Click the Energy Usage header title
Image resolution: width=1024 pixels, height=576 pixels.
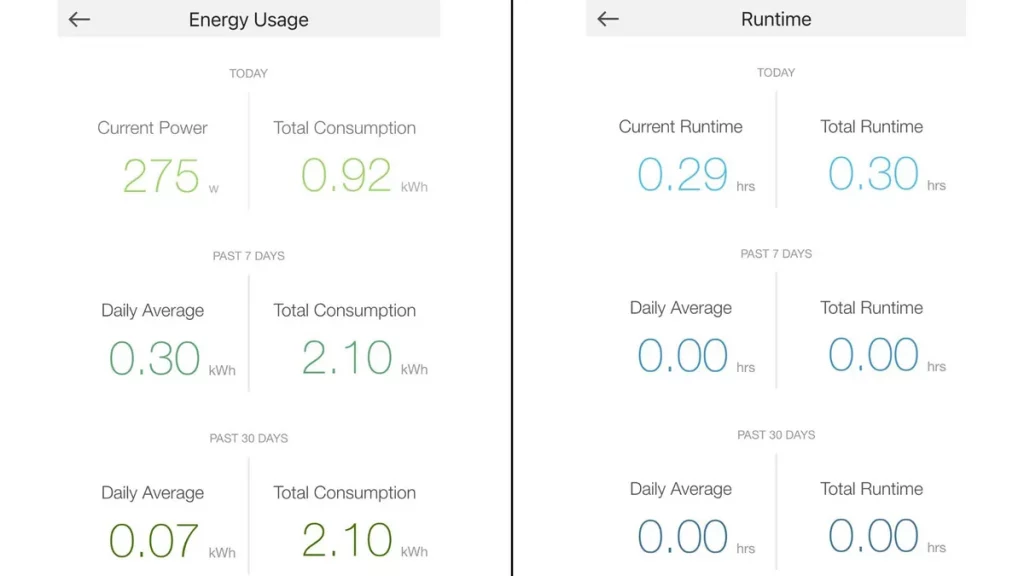pyautogui.click(x=248, y=20)
